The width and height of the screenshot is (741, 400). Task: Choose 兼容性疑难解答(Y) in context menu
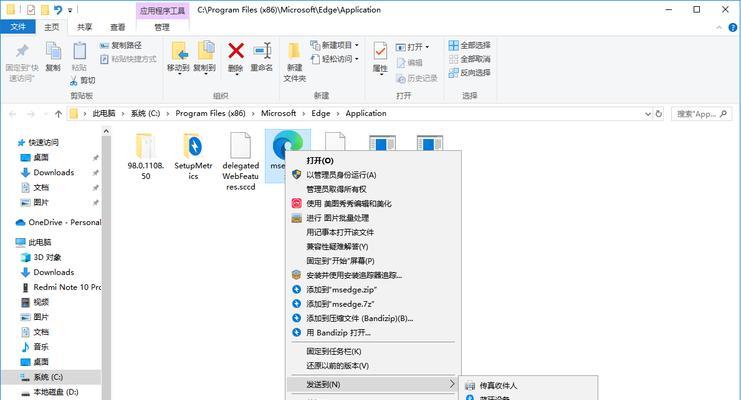click(x=371, y=247)
